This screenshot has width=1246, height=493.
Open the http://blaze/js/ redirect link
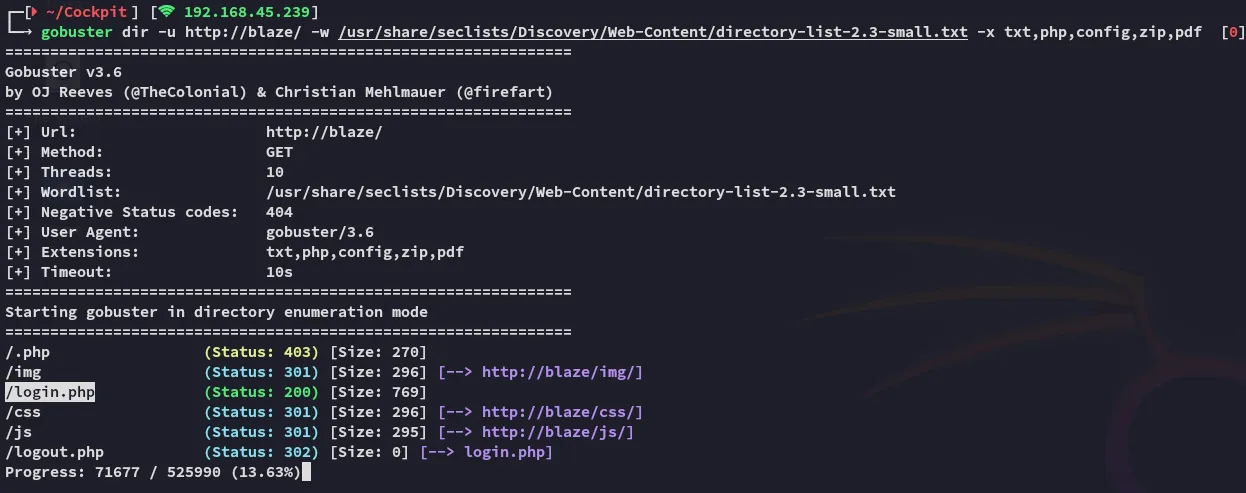(x=558, y=432)
